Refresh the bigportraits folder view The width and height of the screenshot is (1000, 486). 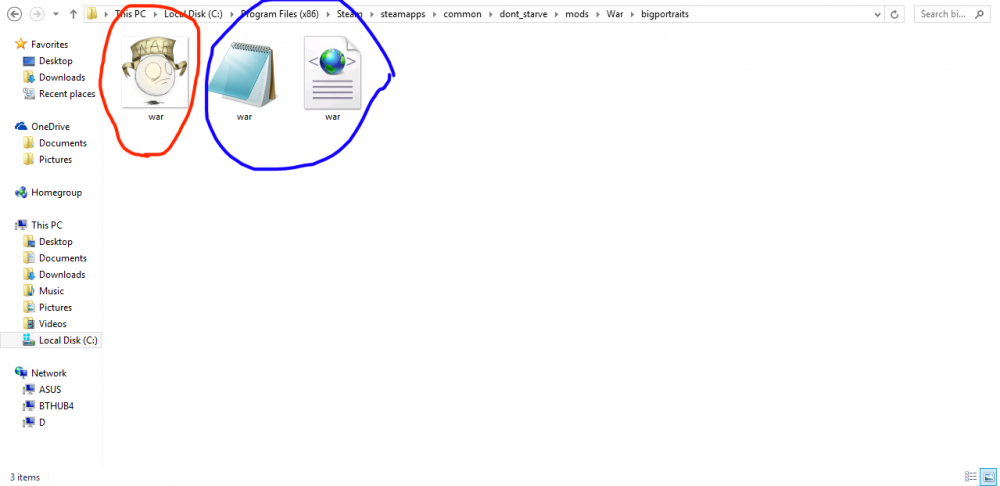(895, 14)
